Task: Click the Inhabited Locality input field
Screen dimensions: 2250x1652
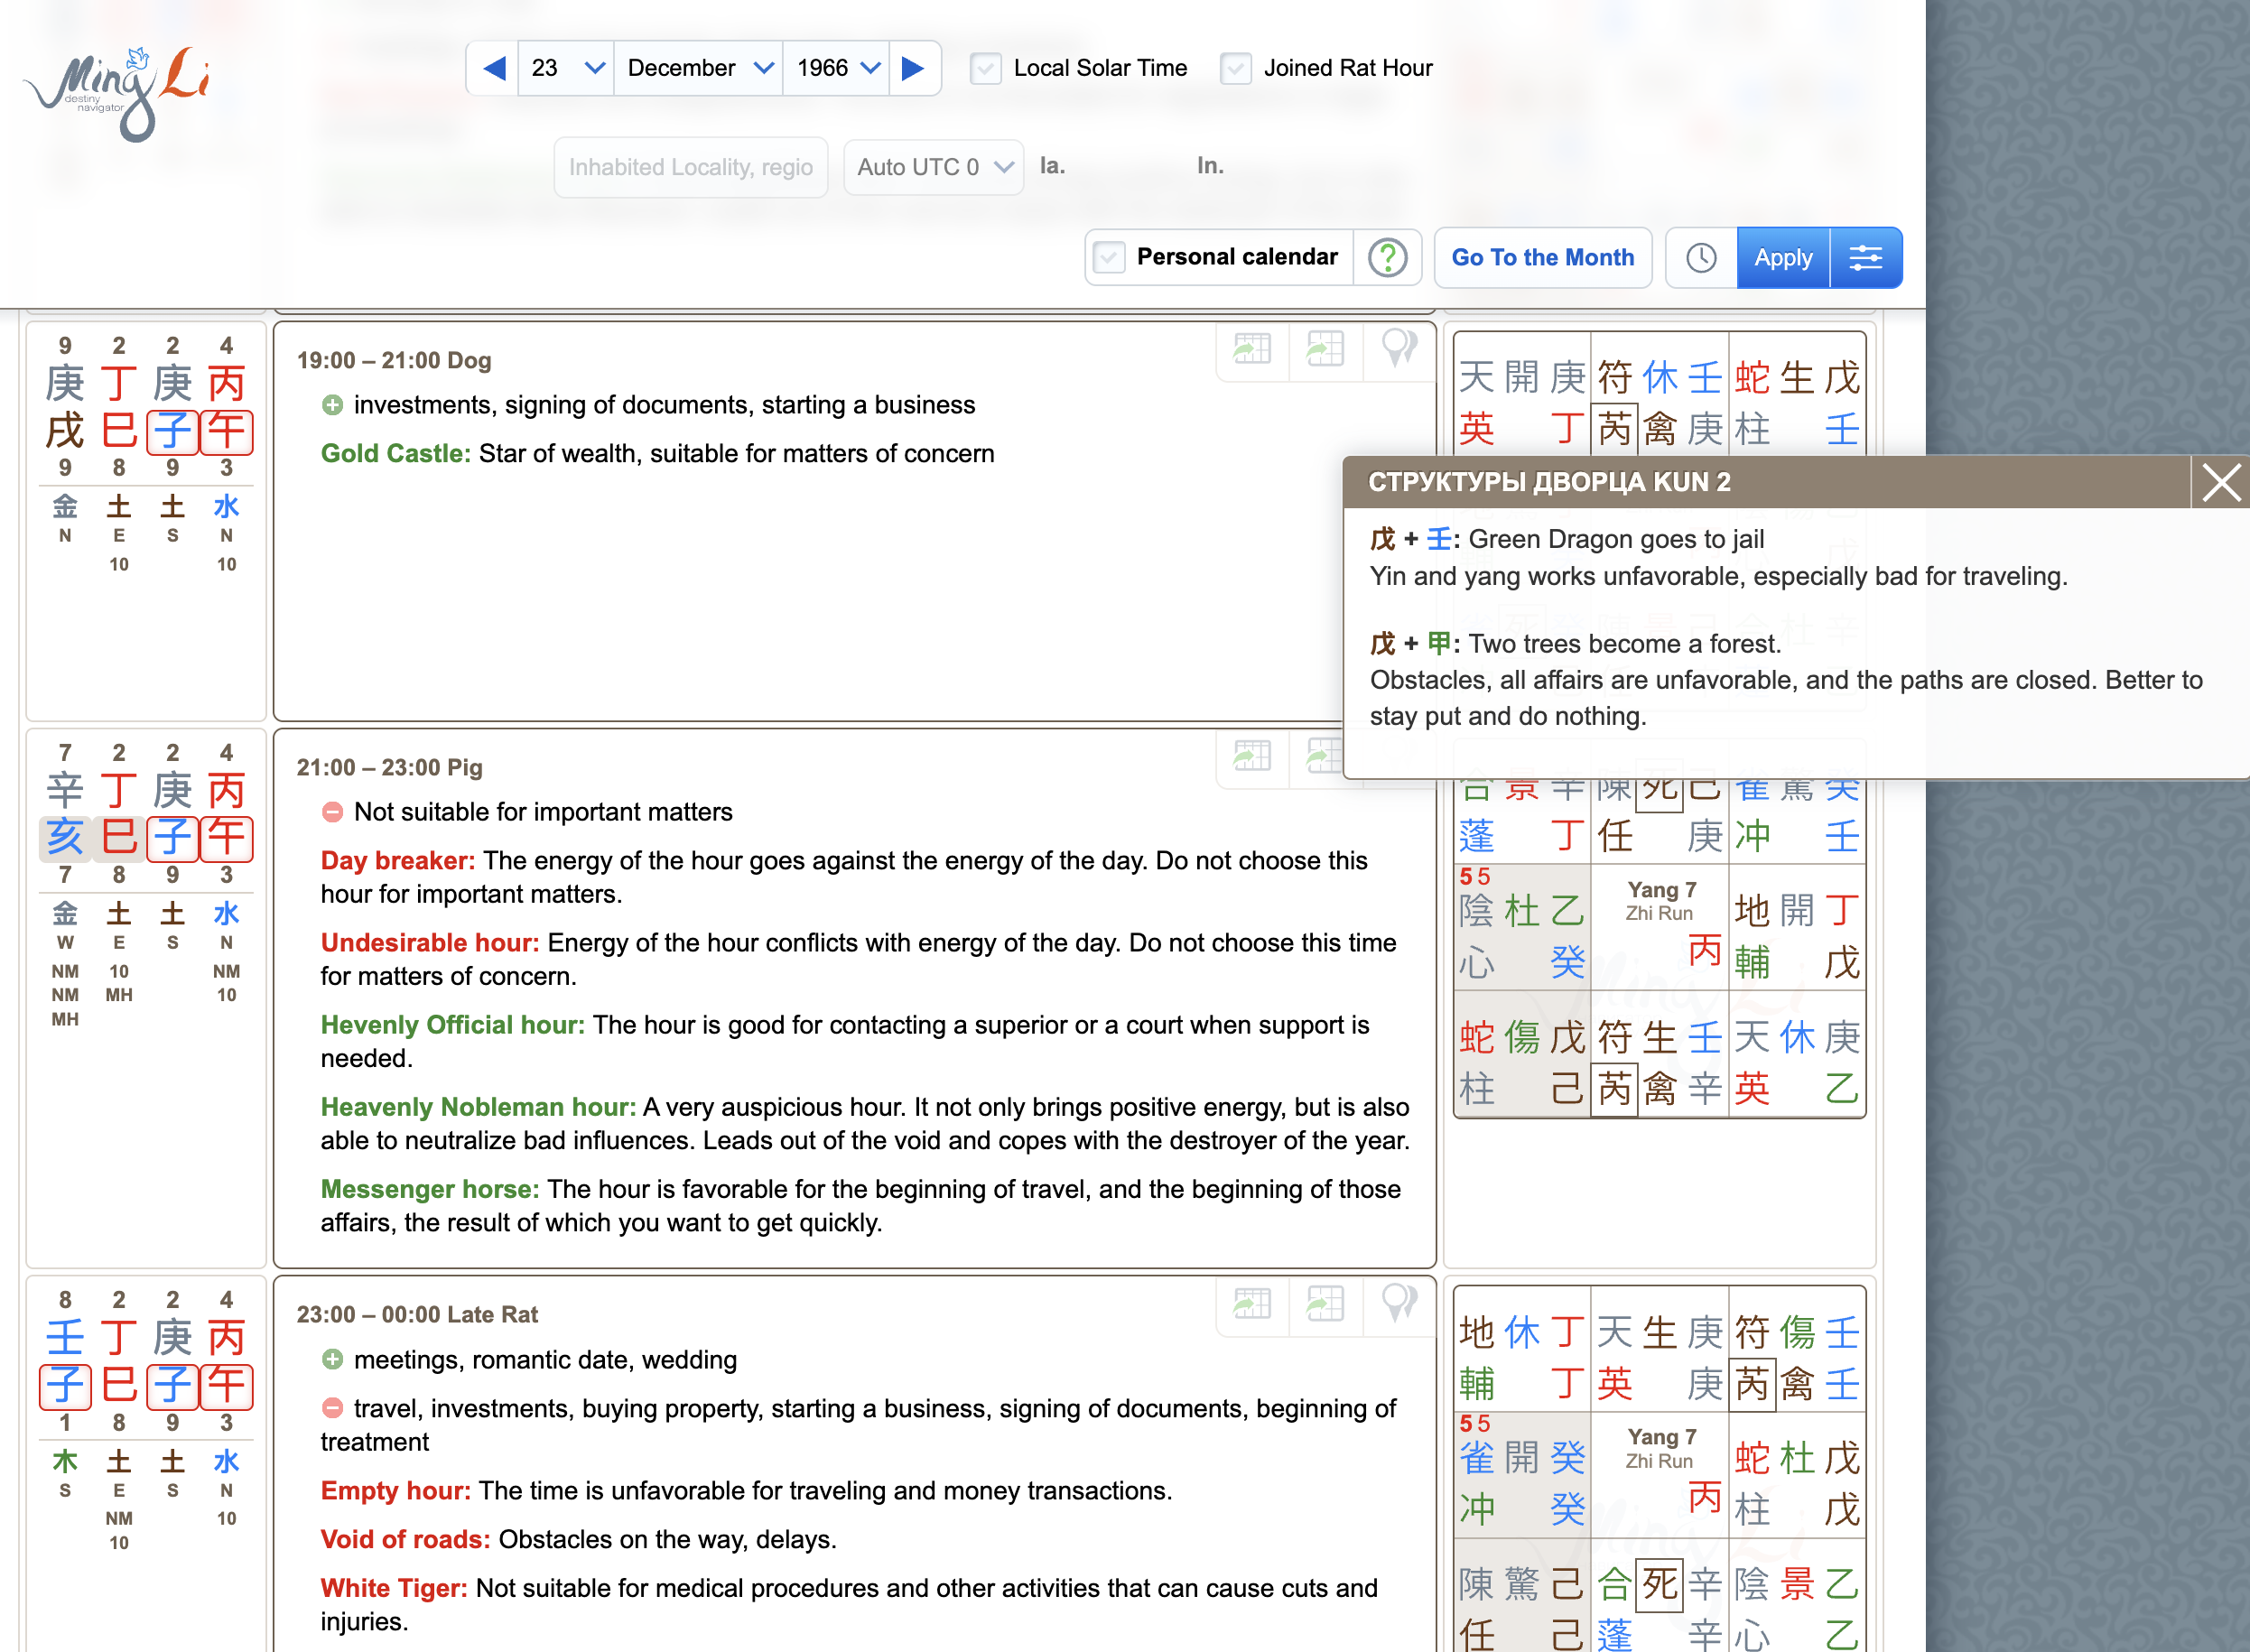Action: coord(690,167)
